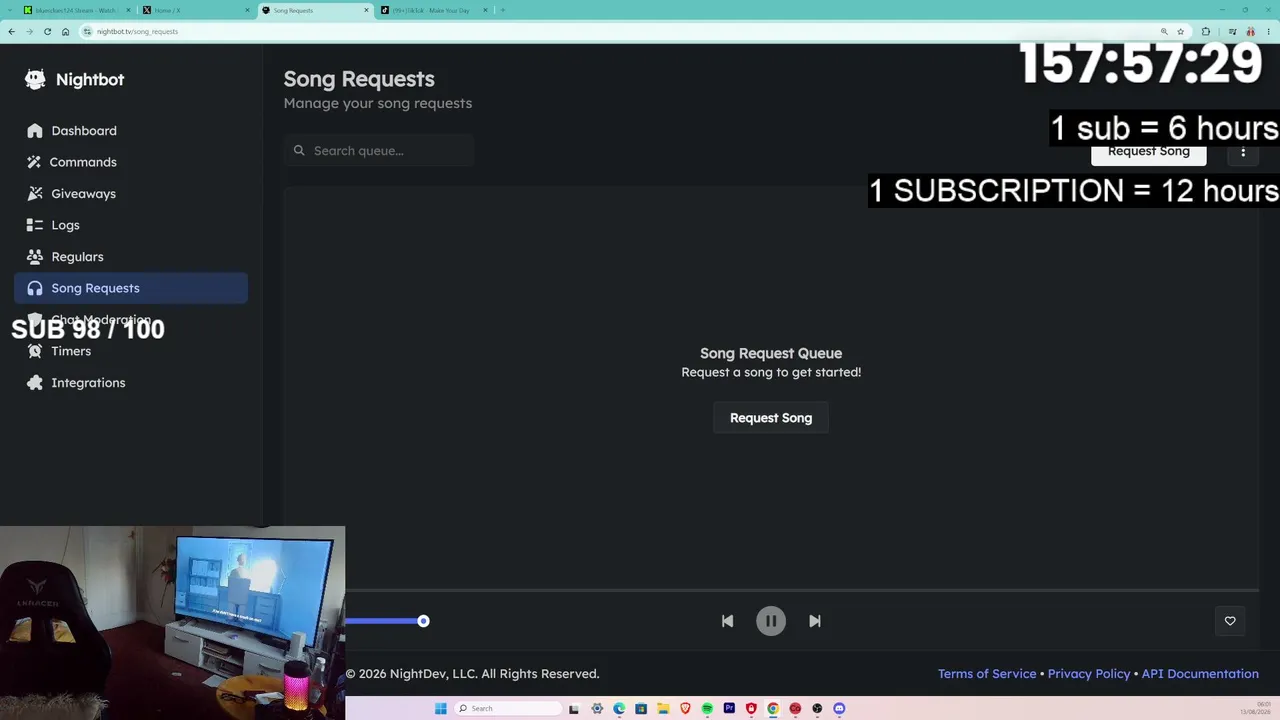1280x720 pixels.
Task: Open OBS Studio from the taskbar
Action: (817, 709)
